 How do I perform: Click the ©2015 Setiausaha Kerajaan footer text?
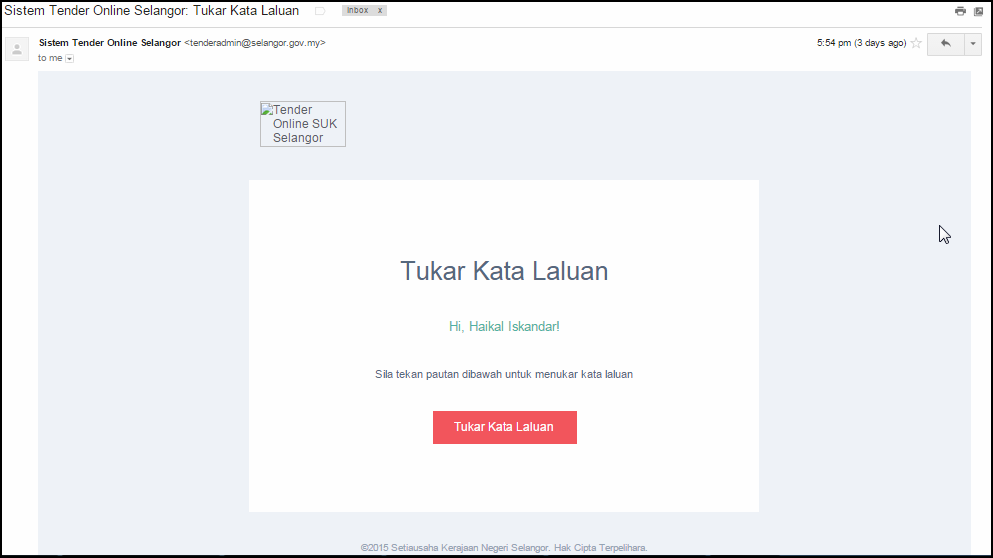pos(504,547)
